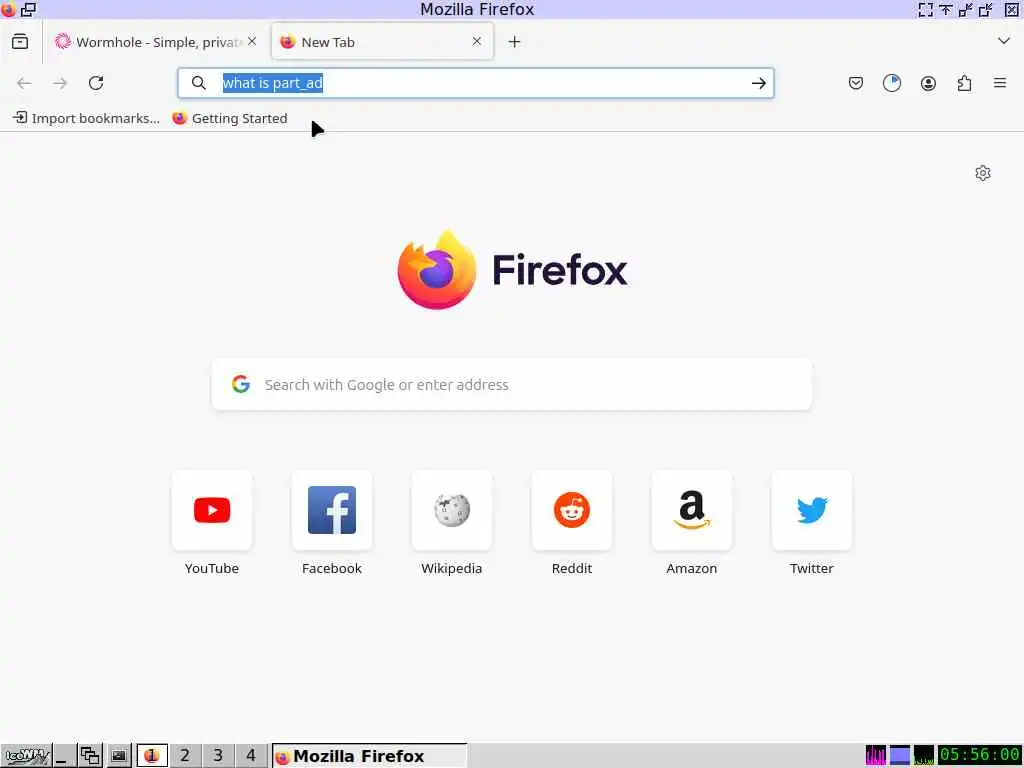The width and height of the screenshot is (1024, 768).
Task: Click Import bookmarks... toolbar item
Action: coord(86,118)
